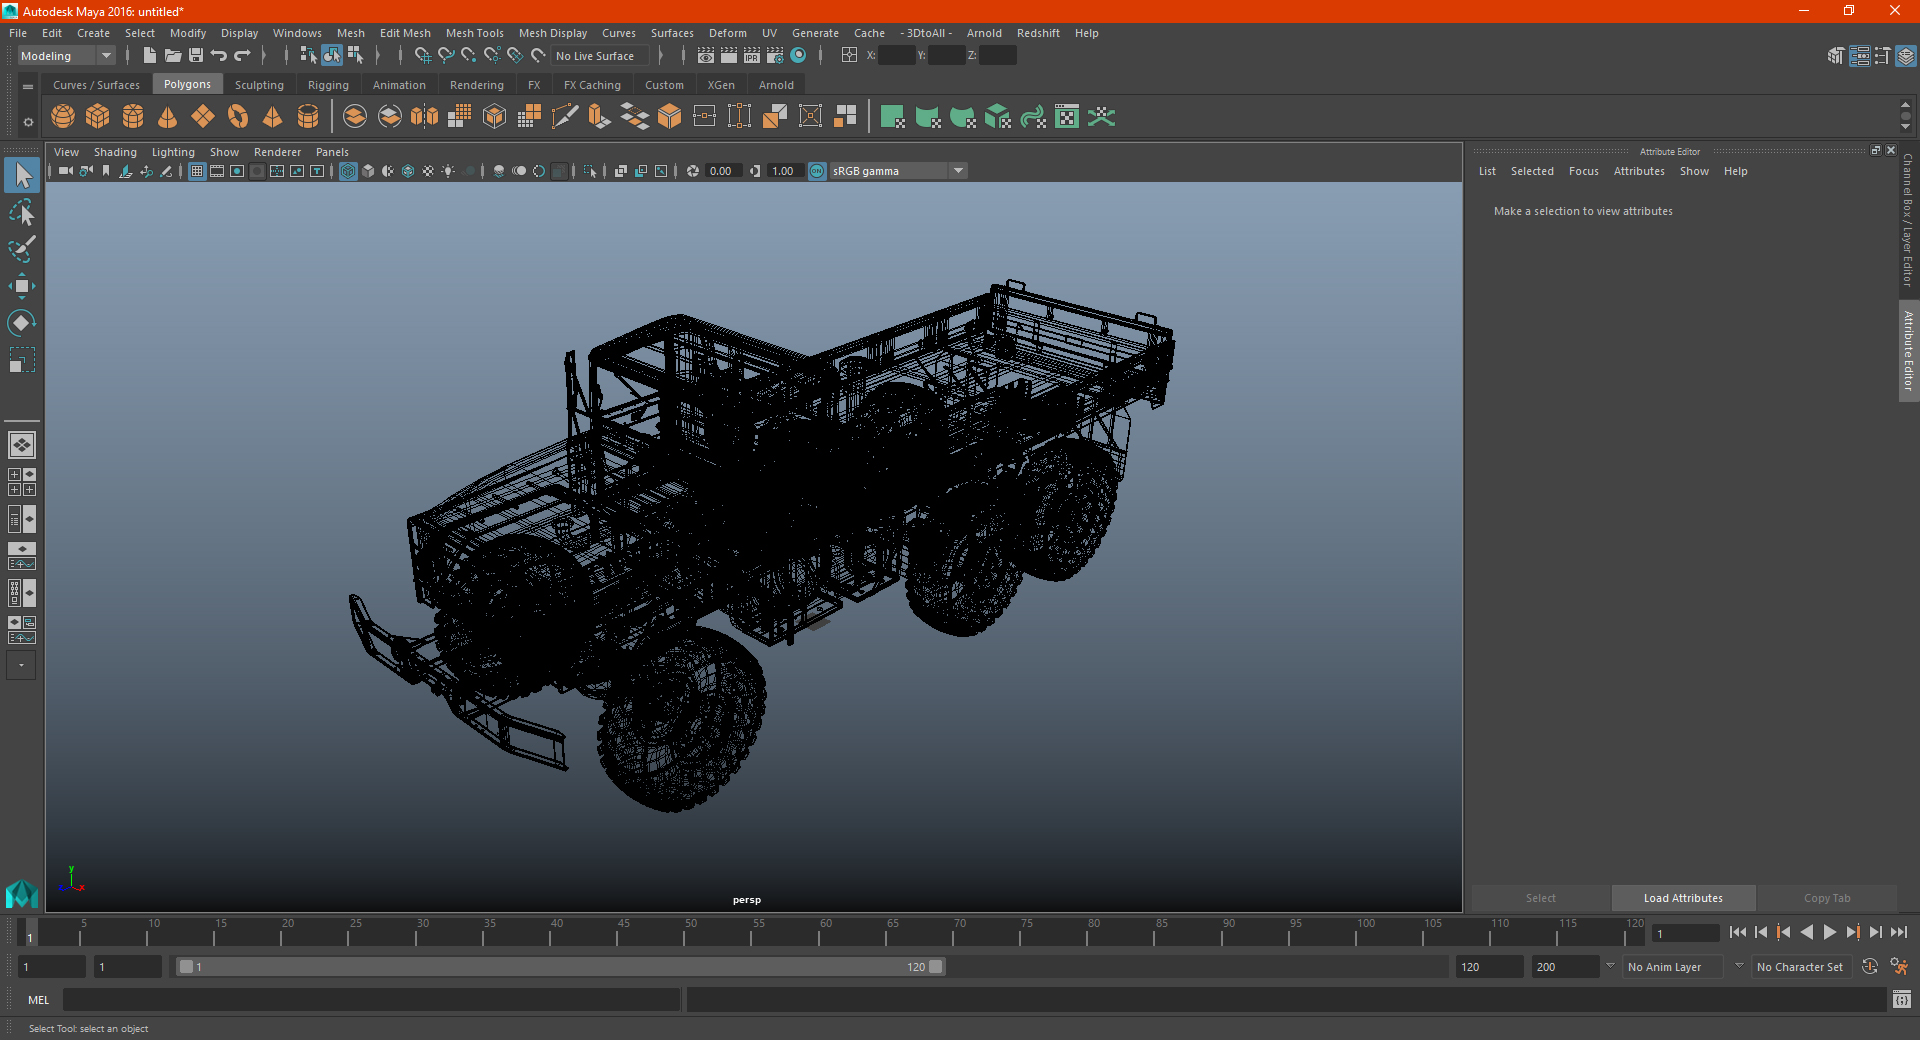Viewport: 1920px width, 1040px height.
Task: Toggle snap to grids
Action: [x=423, y=56]
